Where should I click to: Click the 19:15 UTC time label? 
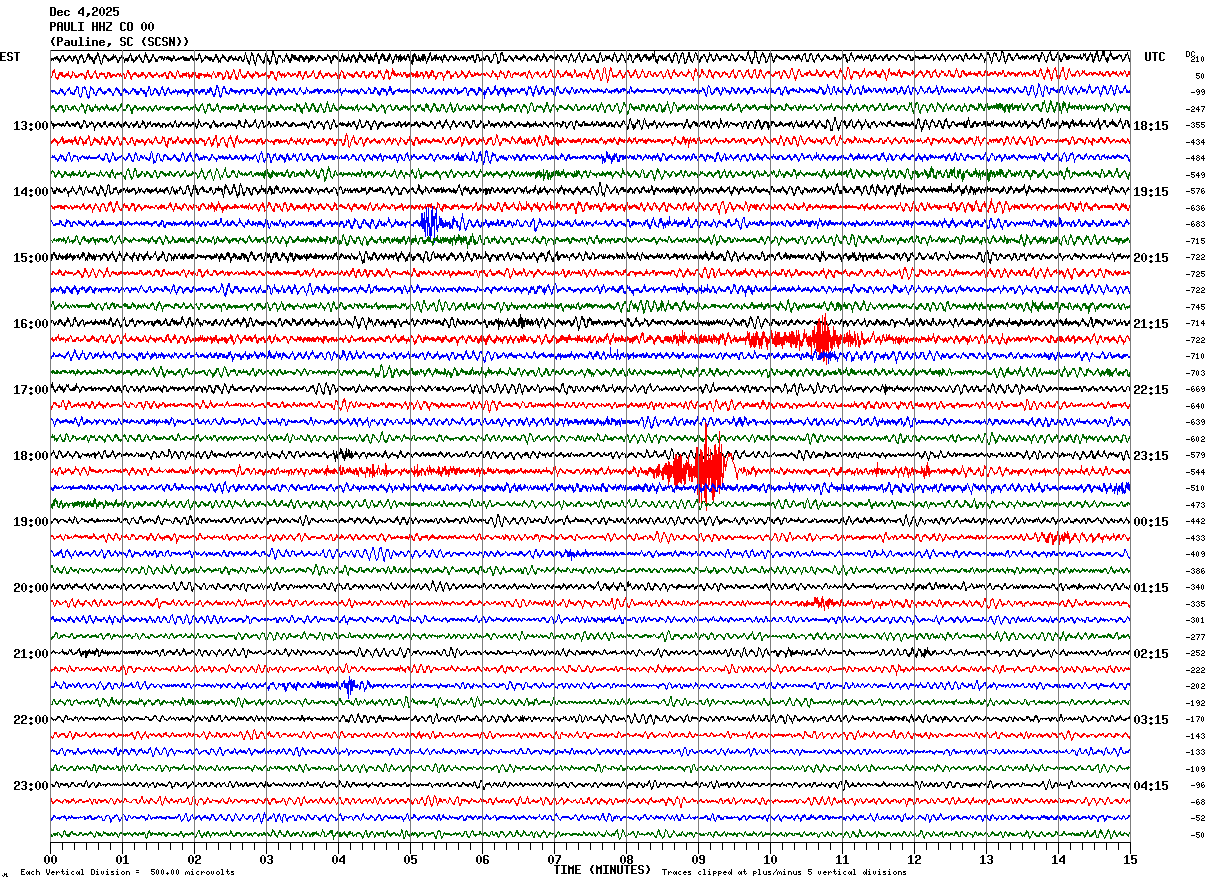point(1151,192)
